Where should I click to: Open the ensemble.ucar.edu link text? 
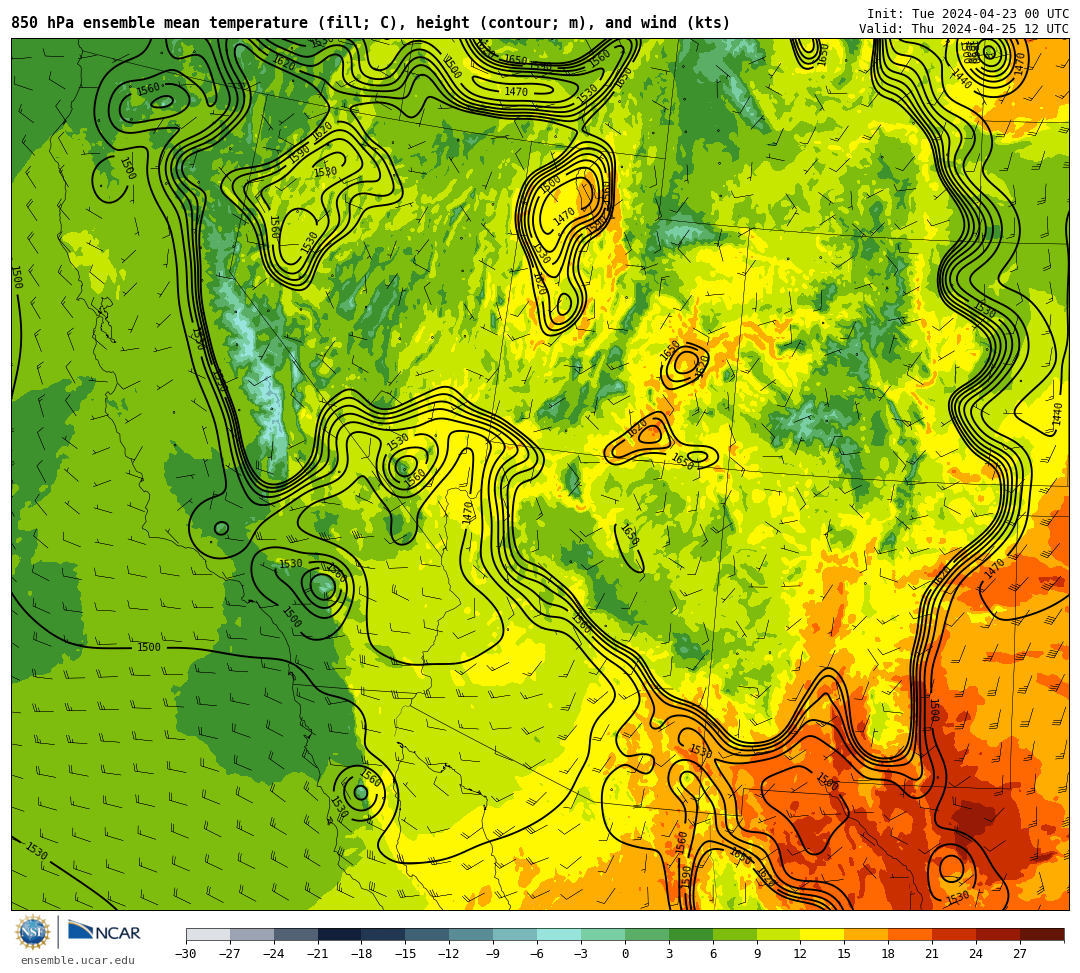(x=78, y=960)
